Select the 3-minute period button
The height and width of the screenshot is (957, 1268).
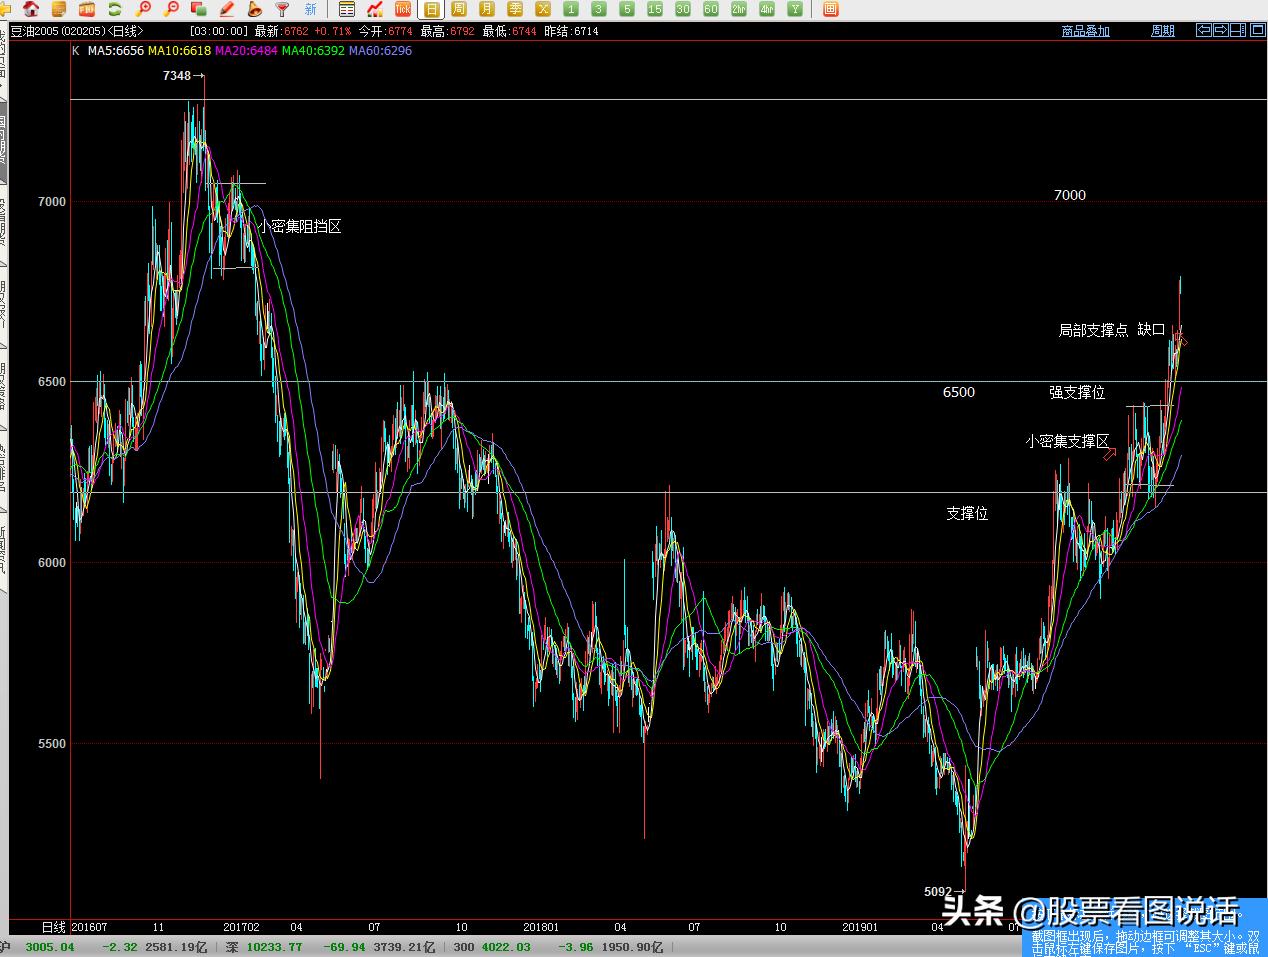tap(599, 9)
